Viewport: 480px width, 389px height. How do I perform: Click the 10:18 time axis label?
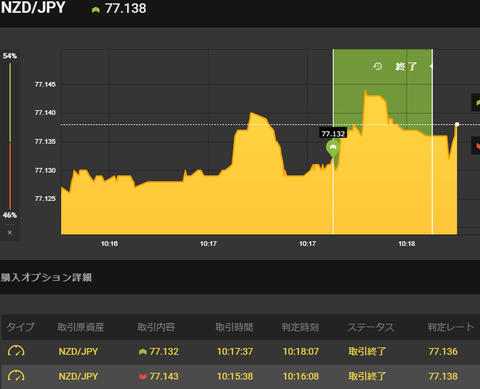click(407, 244)
